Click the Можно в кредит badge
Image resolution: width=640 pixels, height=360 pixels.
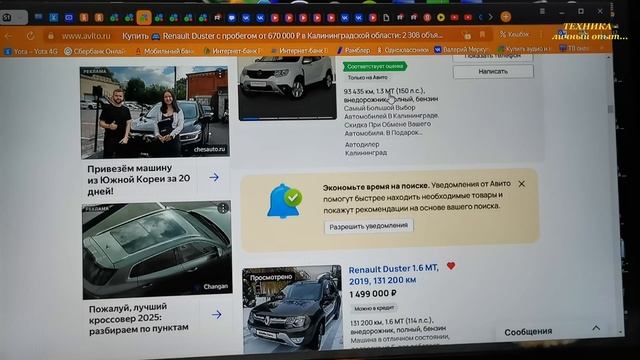(x=374, y=308)
